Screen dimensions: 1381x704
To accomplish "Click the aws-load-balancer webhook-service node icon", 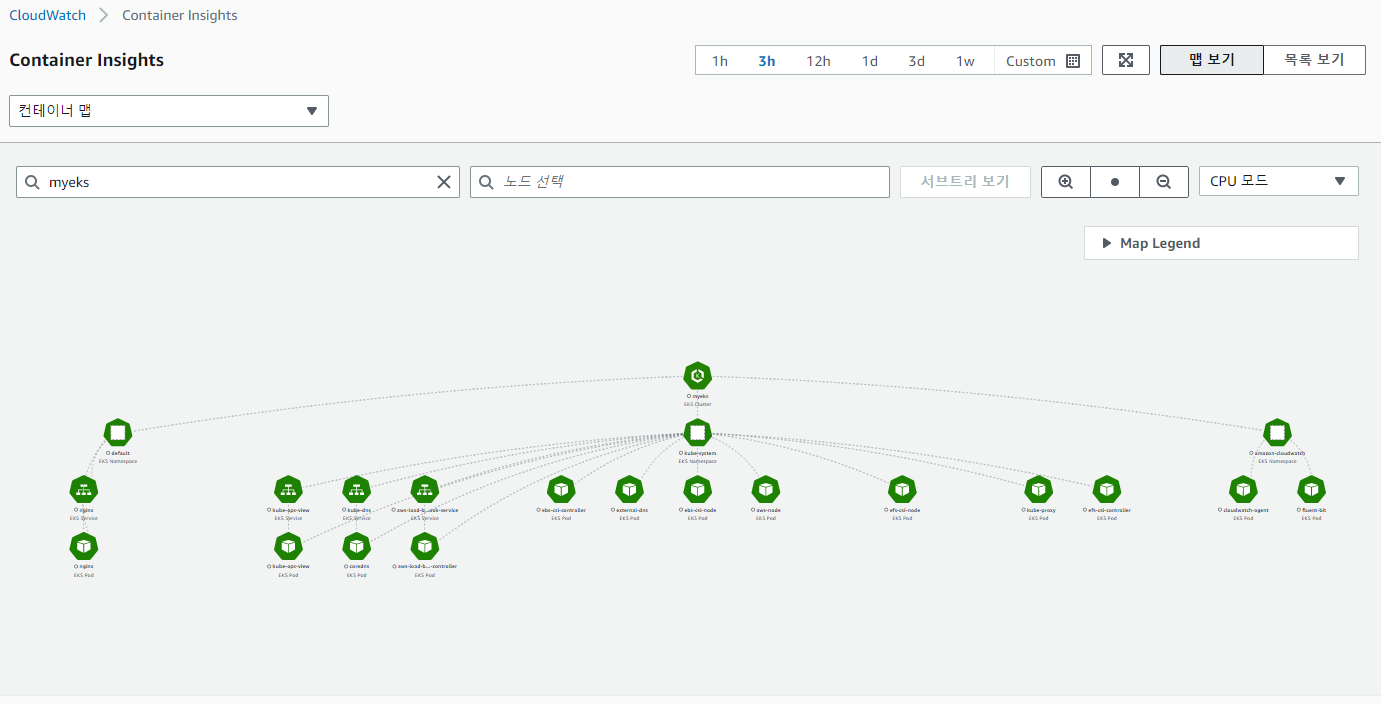I will coord(425,490).
